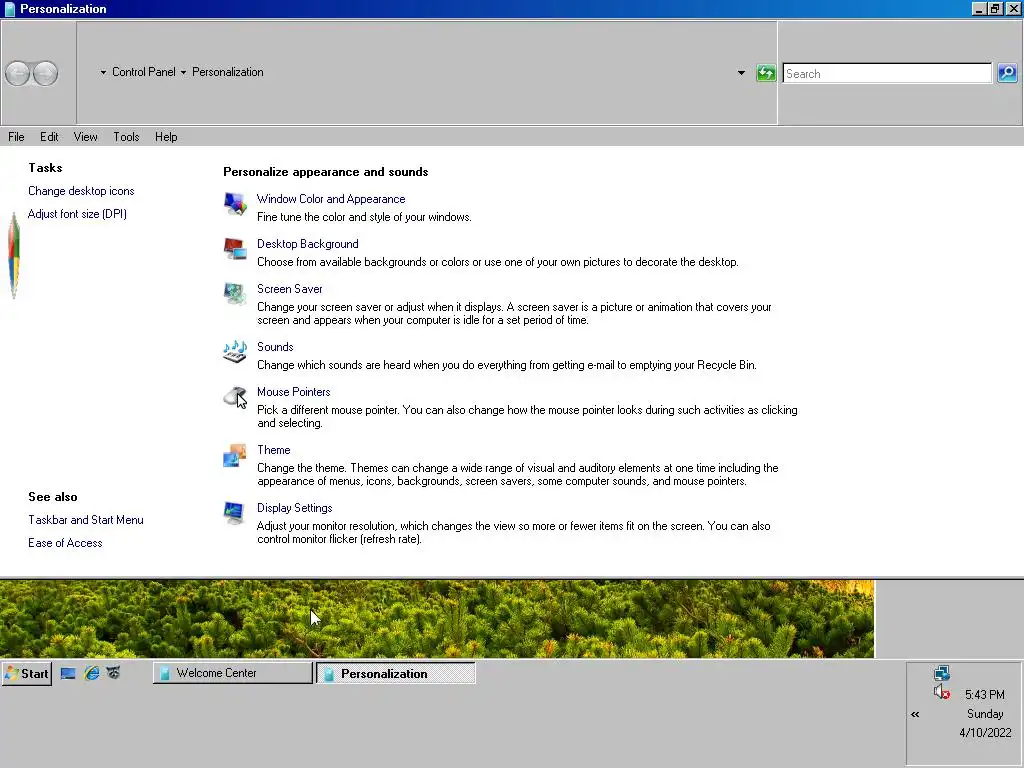Click the search magnifier button

[1008, 72]
